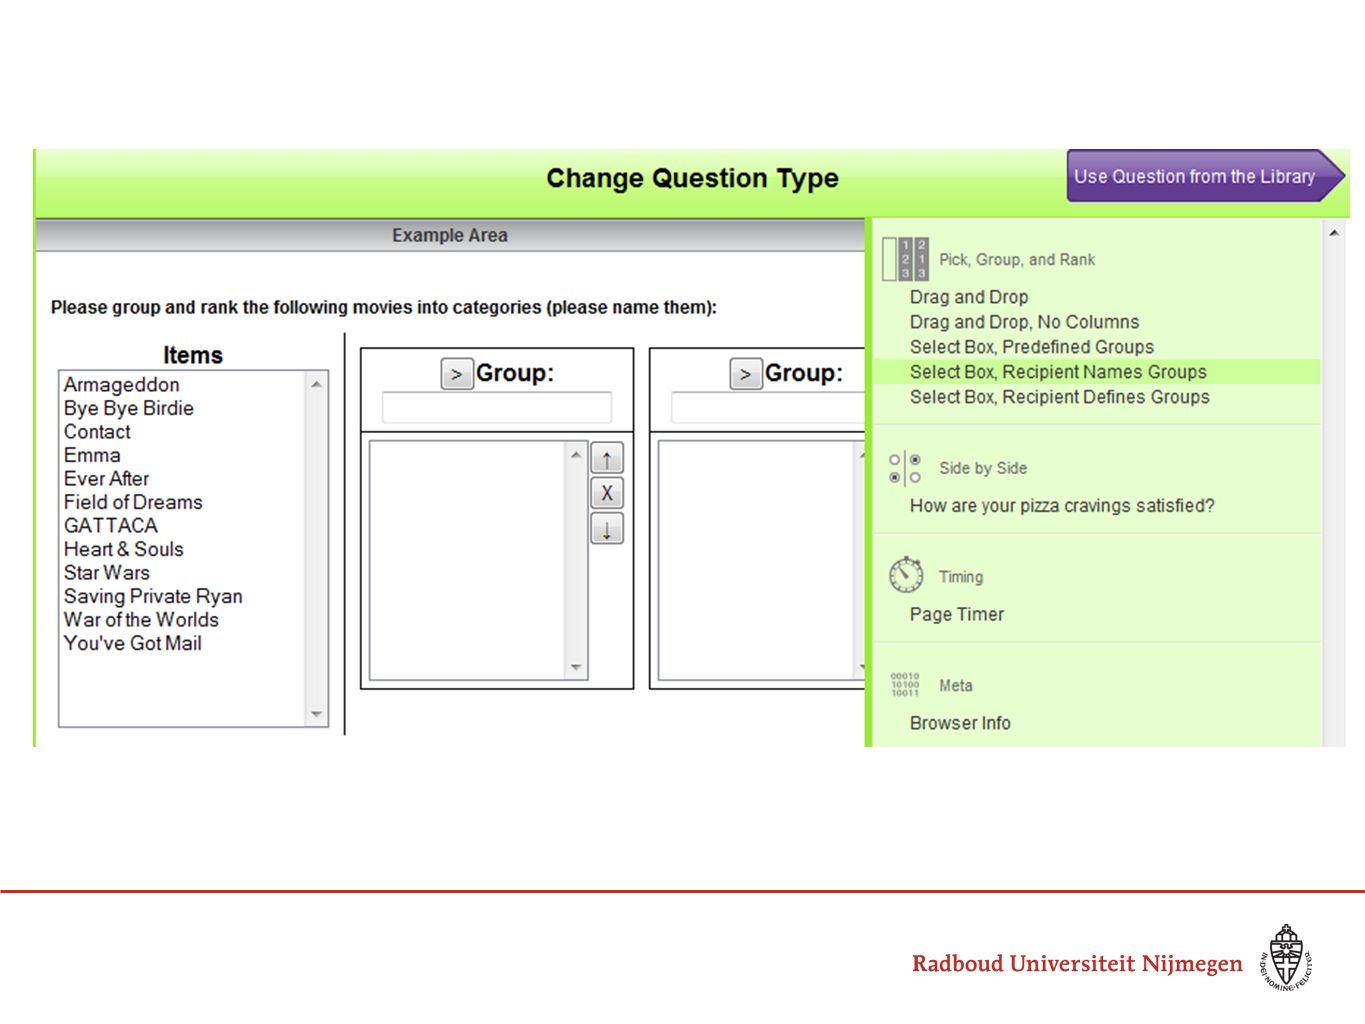Click the move-up arrow button beside first group list
The height and width of the screenshot is (1024, 1365).
click(607, 459)
